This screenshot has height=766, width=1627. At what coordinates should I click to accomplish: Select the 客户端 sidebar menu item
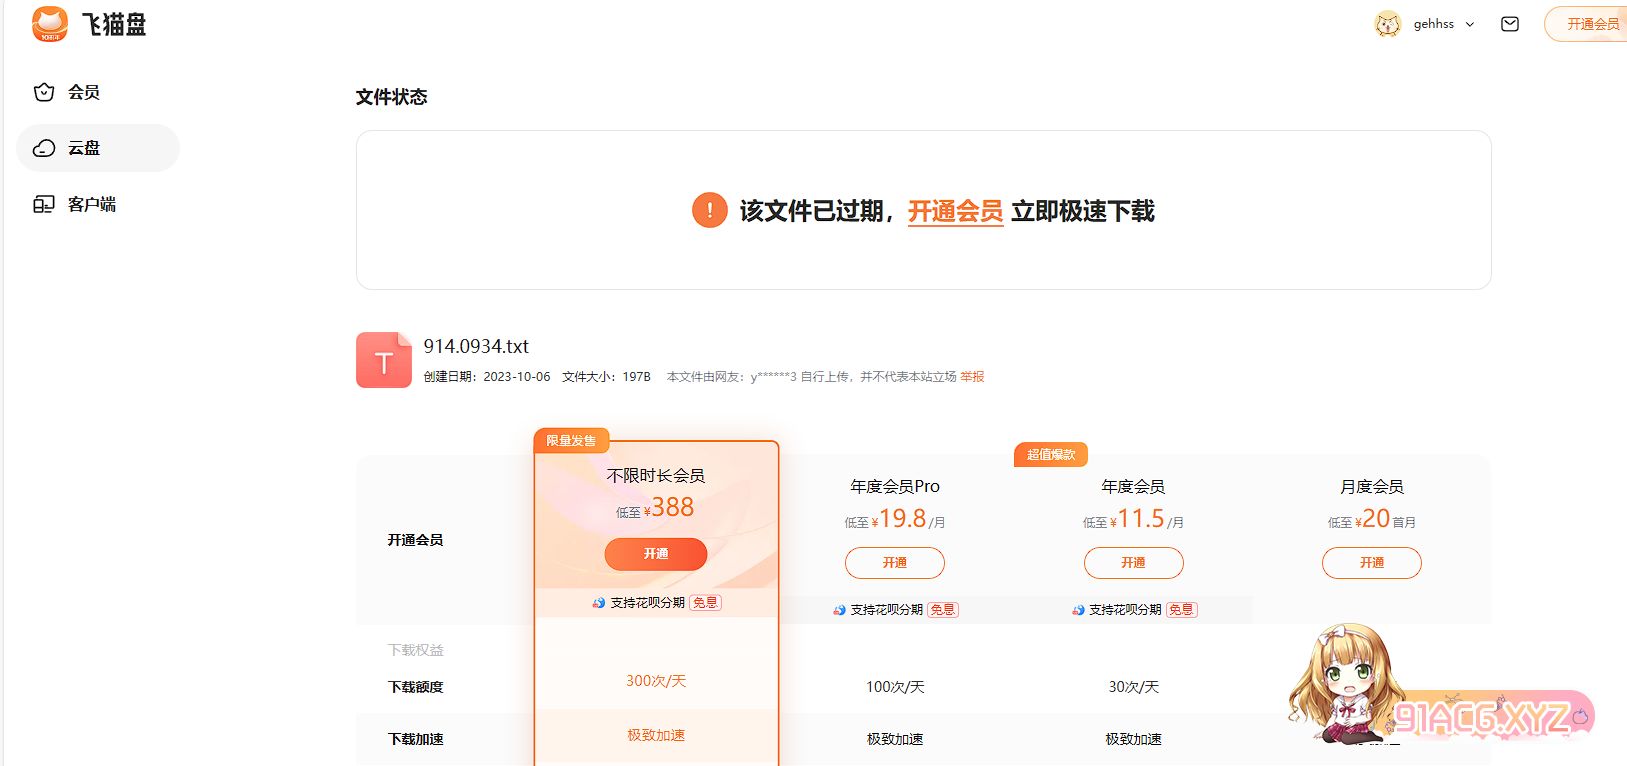[92, 204]
